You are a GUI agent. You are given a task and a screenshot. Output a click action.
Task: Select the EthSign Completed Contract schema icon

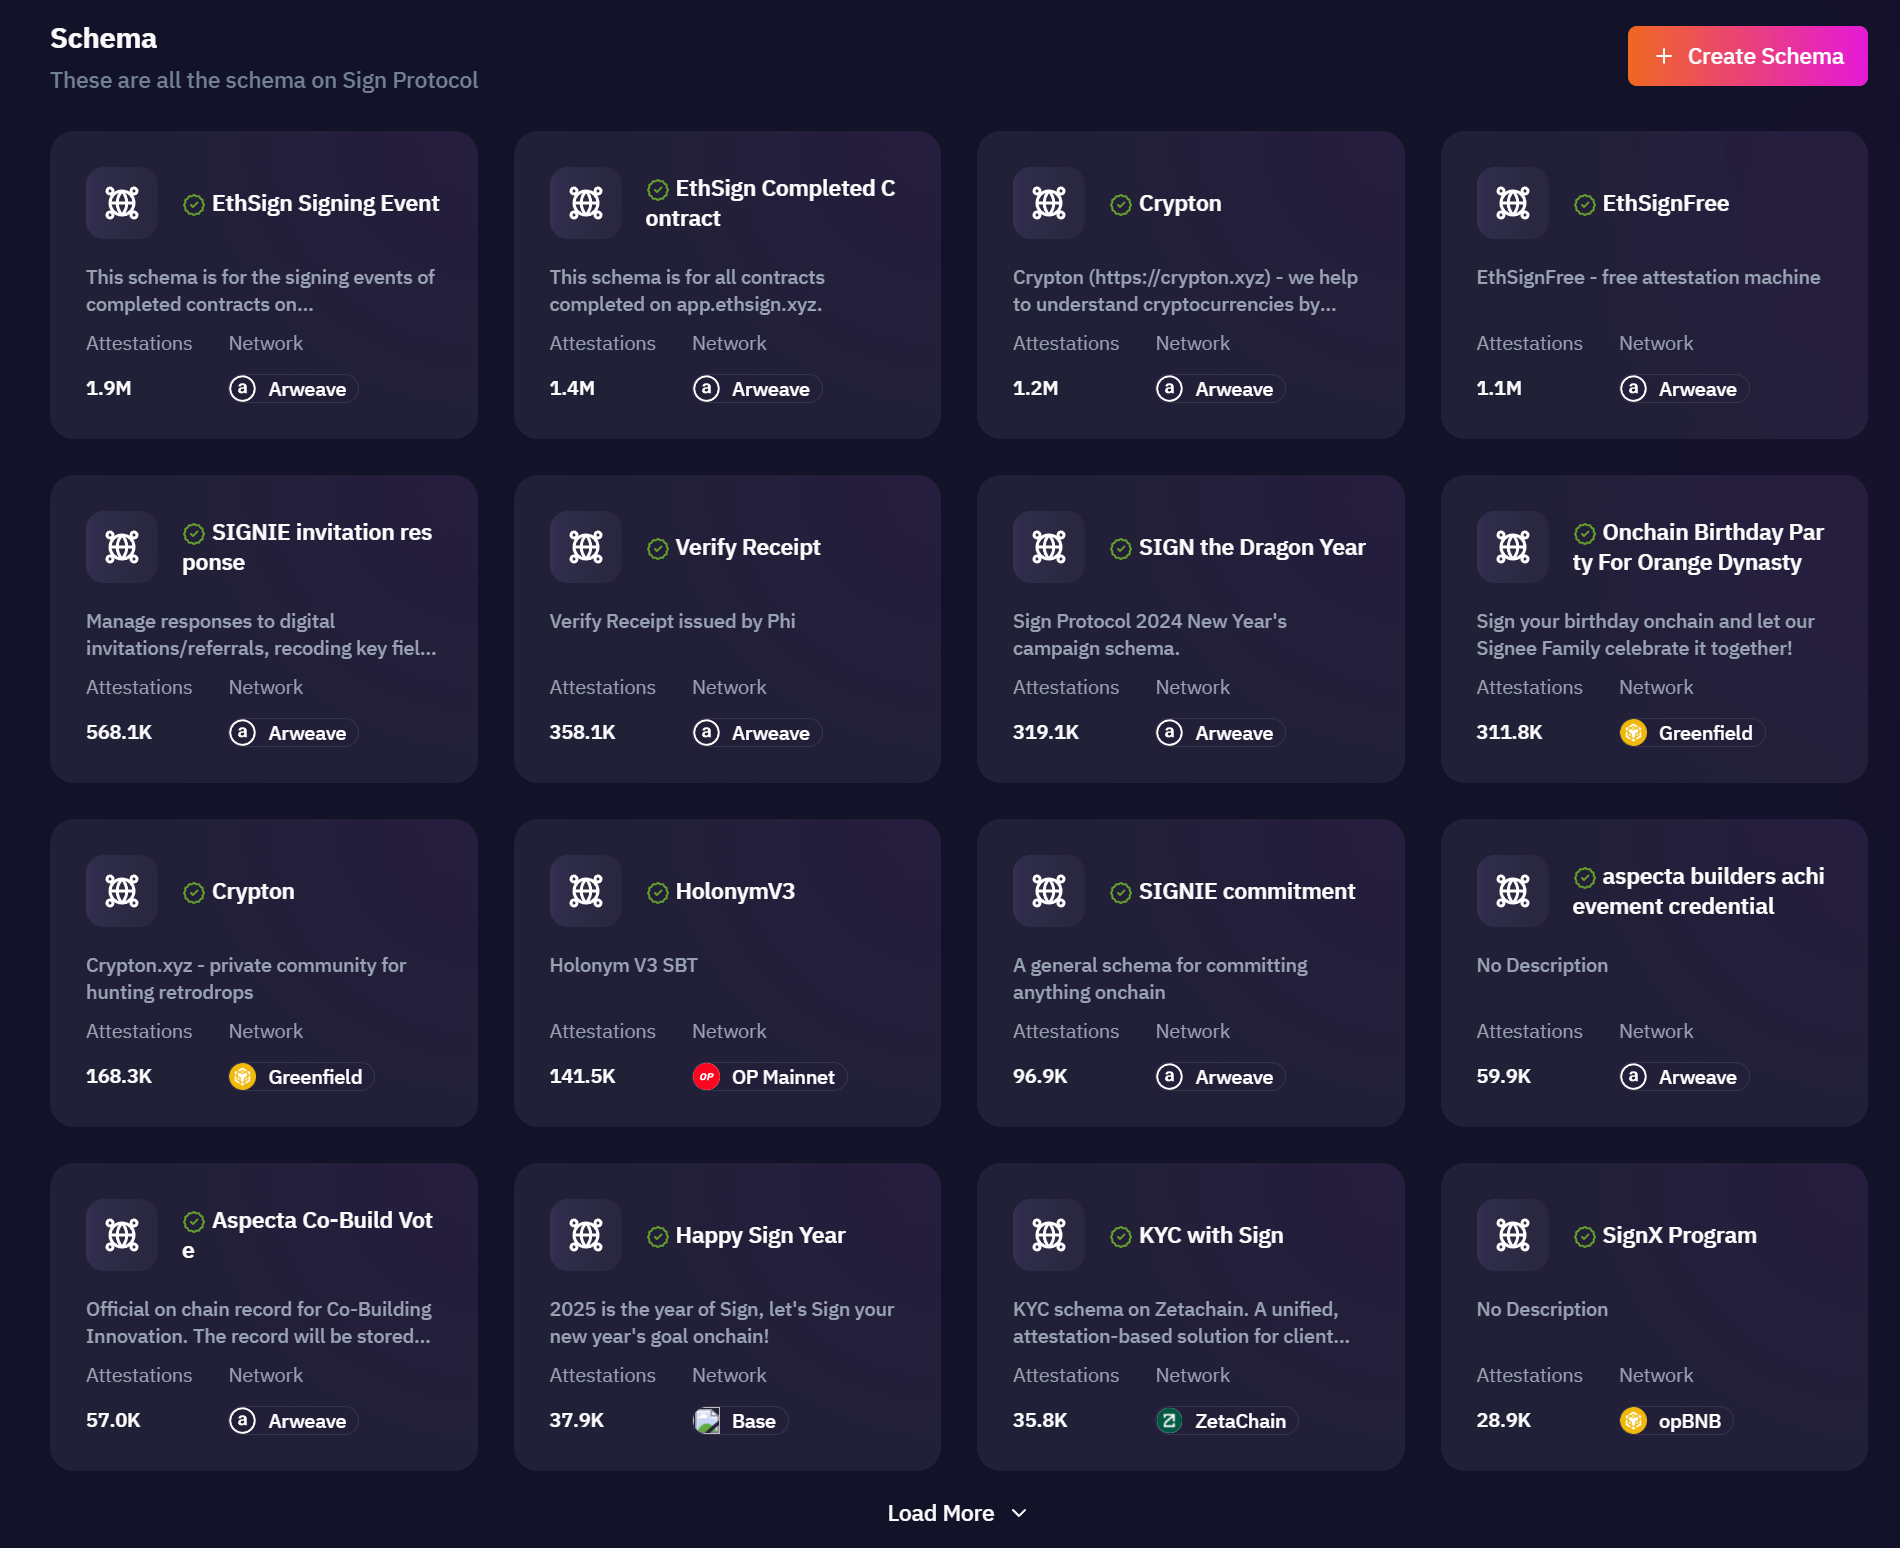(x=586, y=203)
